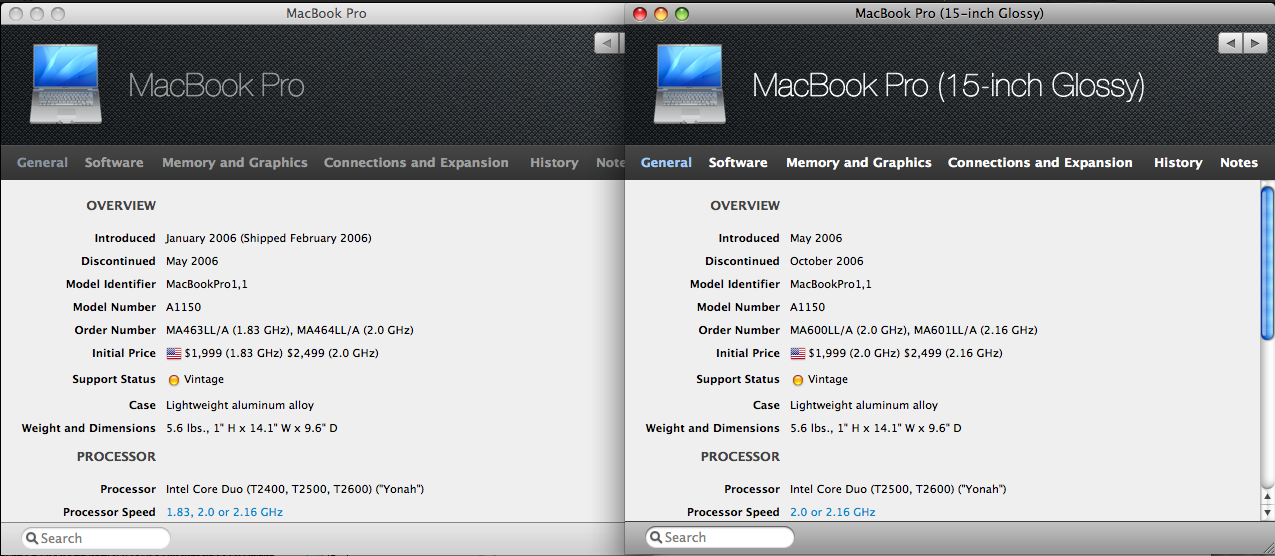Show History tab in the 15-inch Glossy window
Screen dimensions: 1275x556
point(1178,162)
